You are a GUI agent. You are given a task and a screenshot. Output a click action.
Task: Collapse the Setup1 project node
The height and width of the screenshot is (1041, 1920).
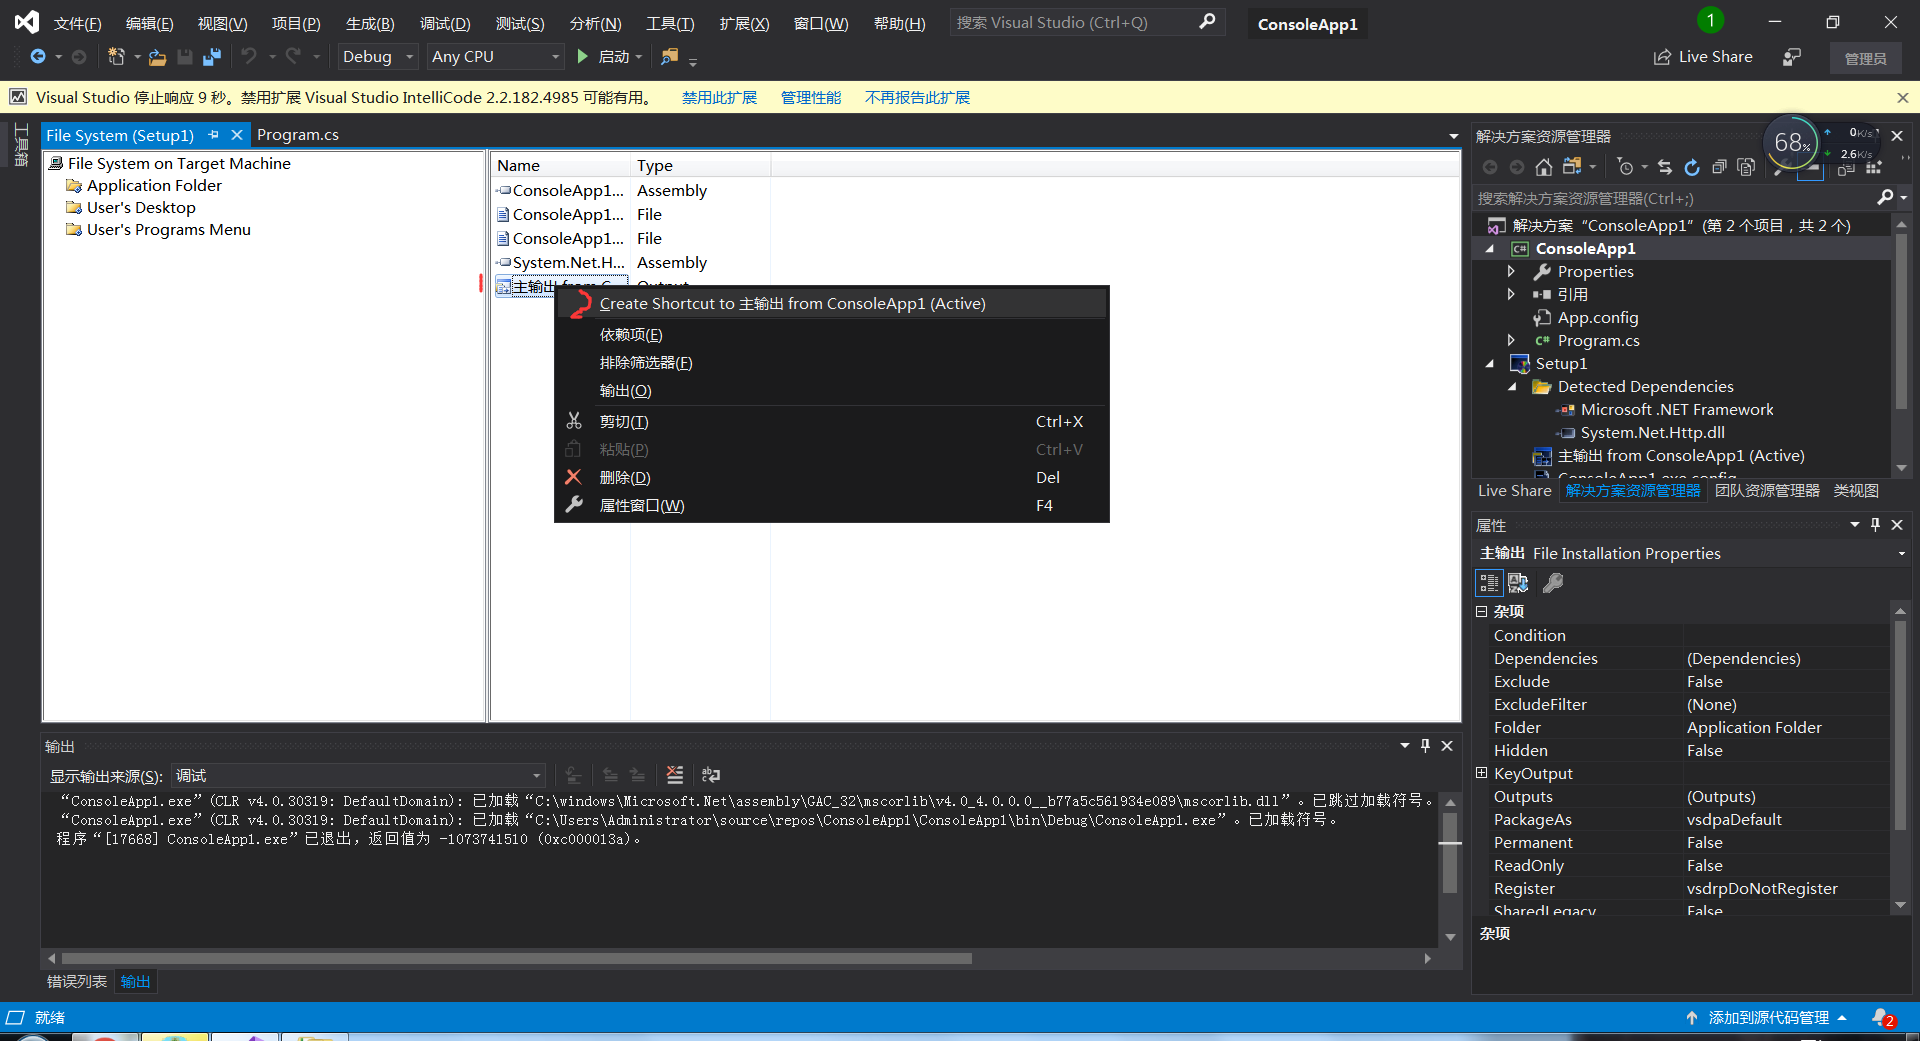[1490, 364]
